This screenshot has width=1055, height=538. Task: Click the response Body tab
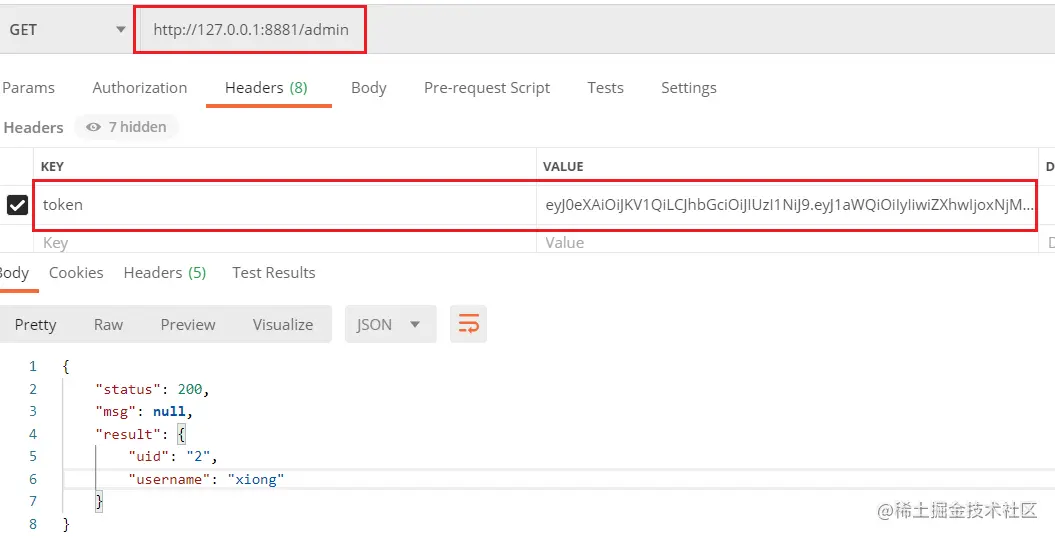pyautogui.click(x=14, y=273)
